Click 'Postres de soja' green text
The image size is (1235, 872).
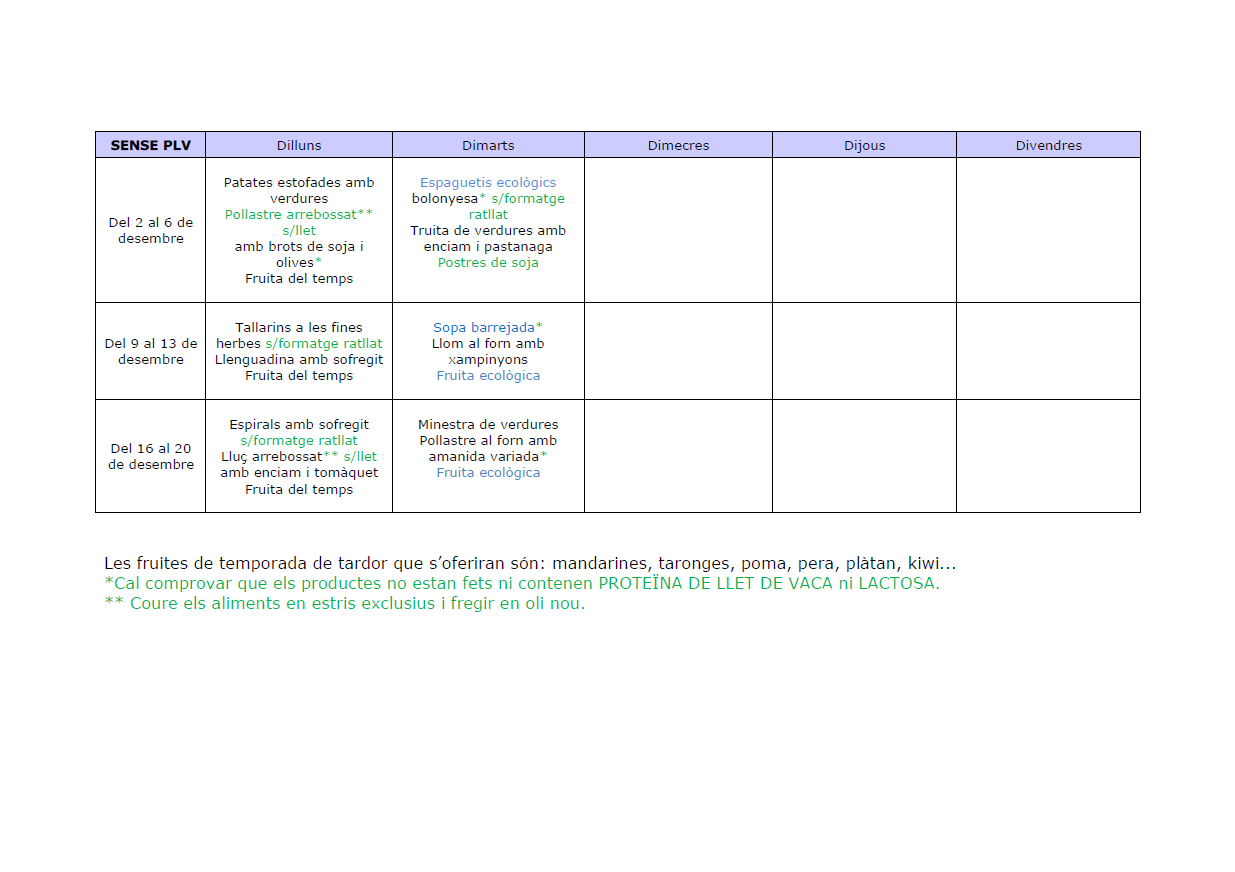[x=488, y=263]
